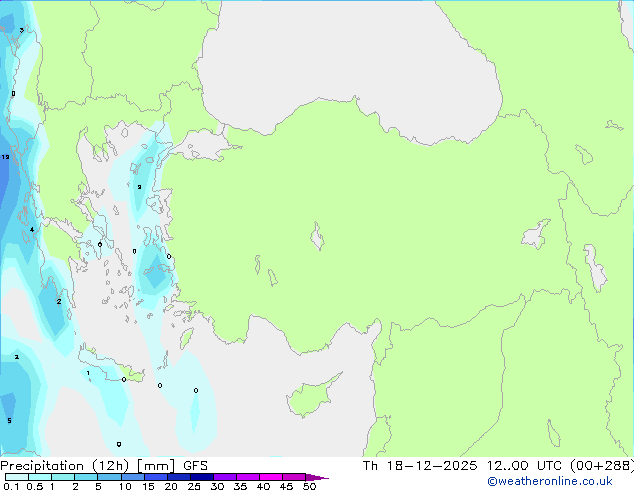Click the 3 precipitation value on the map
This screenshot has width=634, height=490.
21,30
